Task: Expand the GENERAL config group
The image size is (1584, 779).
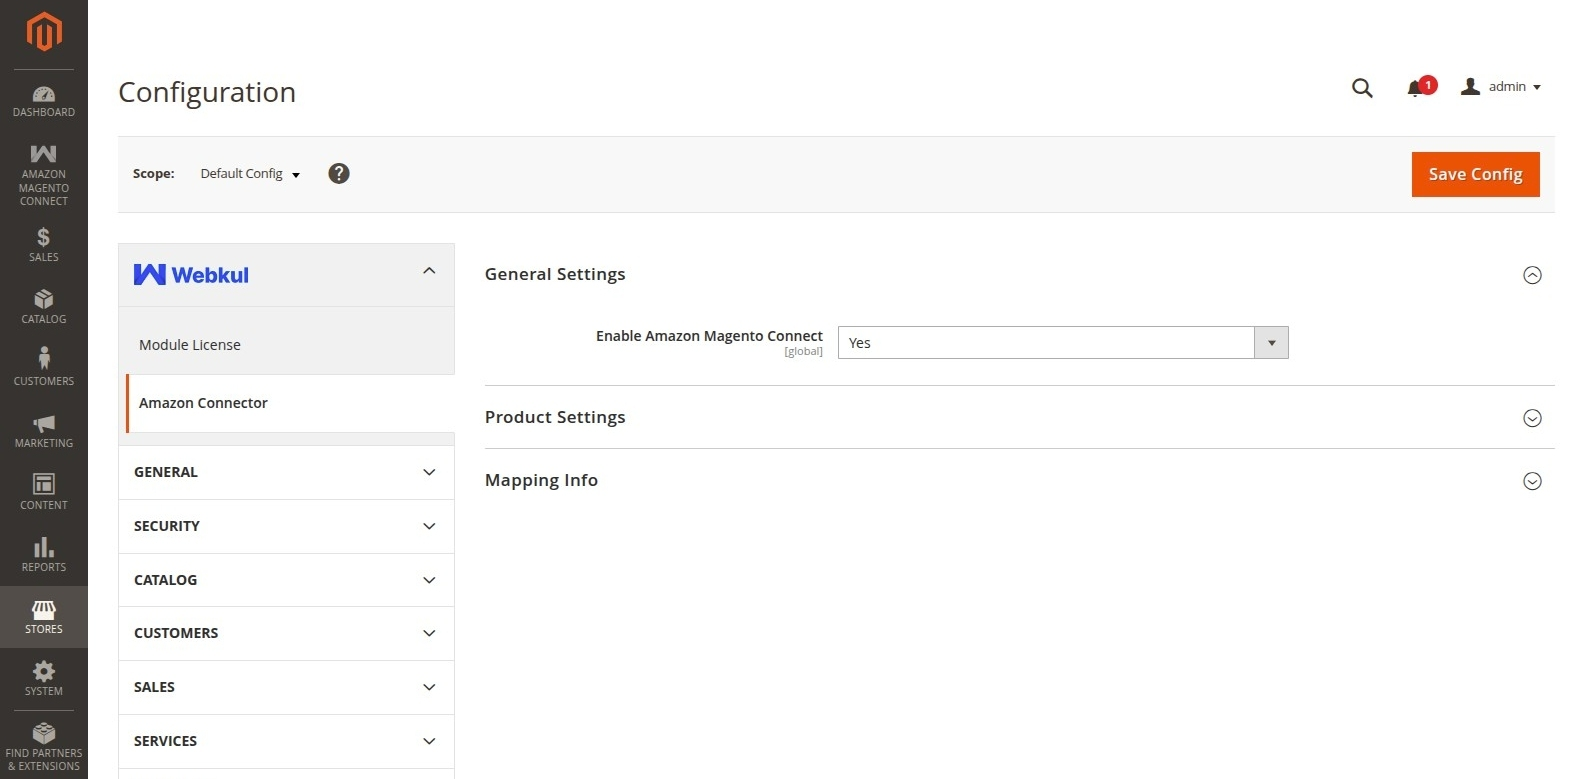Action: click(x=286, y=472)
